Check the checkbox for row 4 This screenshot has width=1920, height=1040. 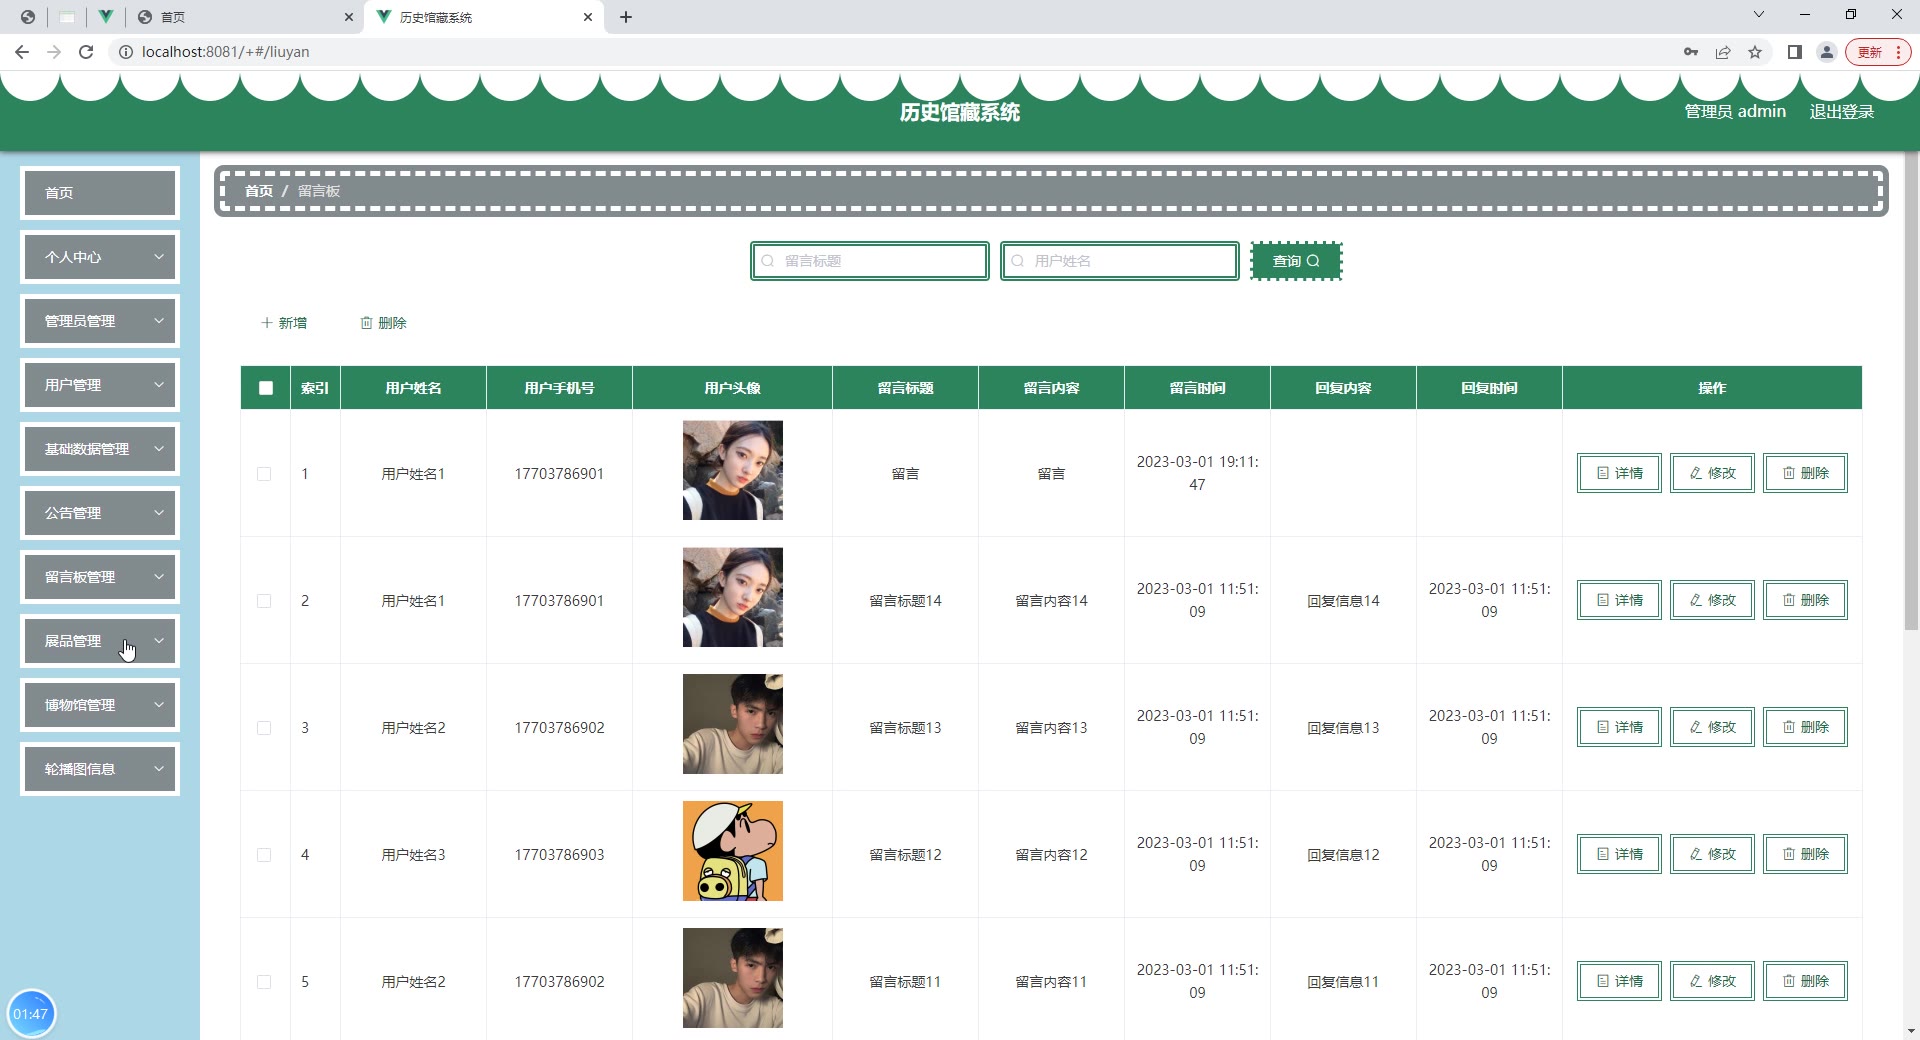click(264, 855)
